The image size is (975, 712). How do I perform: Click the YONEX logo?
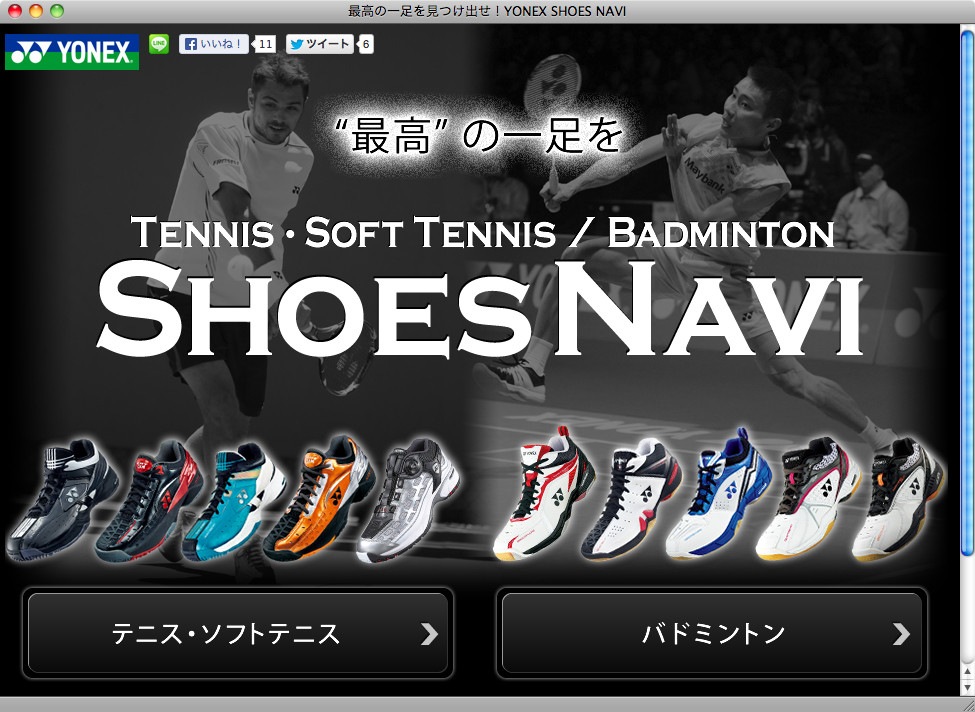click(72, 52)
